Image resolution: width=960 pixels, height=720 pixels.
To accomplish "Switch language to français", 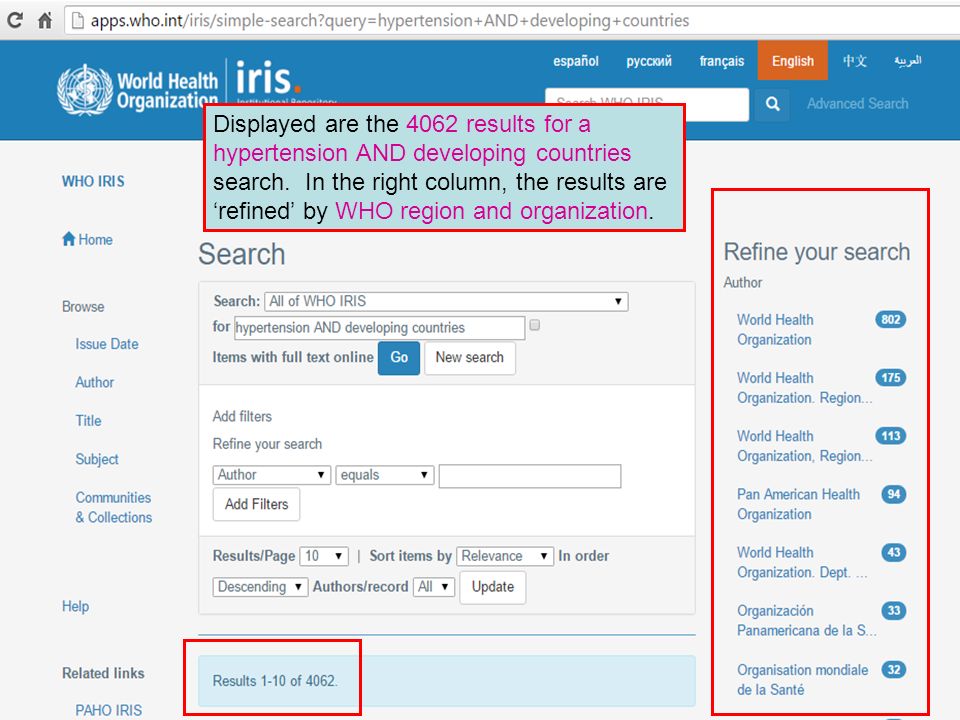I will tap(722, 61).
